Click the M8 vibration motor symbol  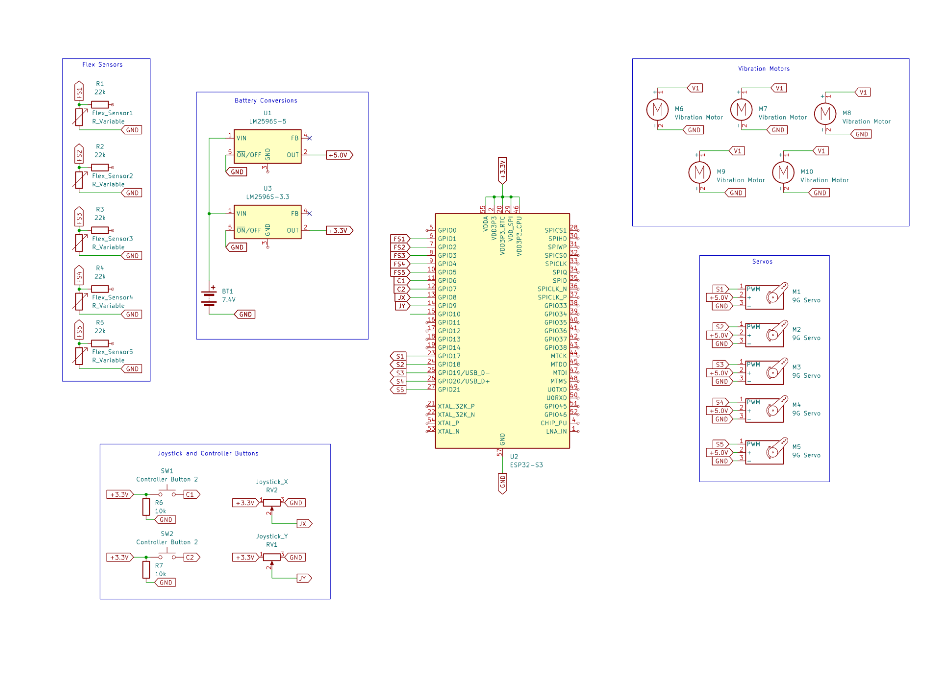825,114
